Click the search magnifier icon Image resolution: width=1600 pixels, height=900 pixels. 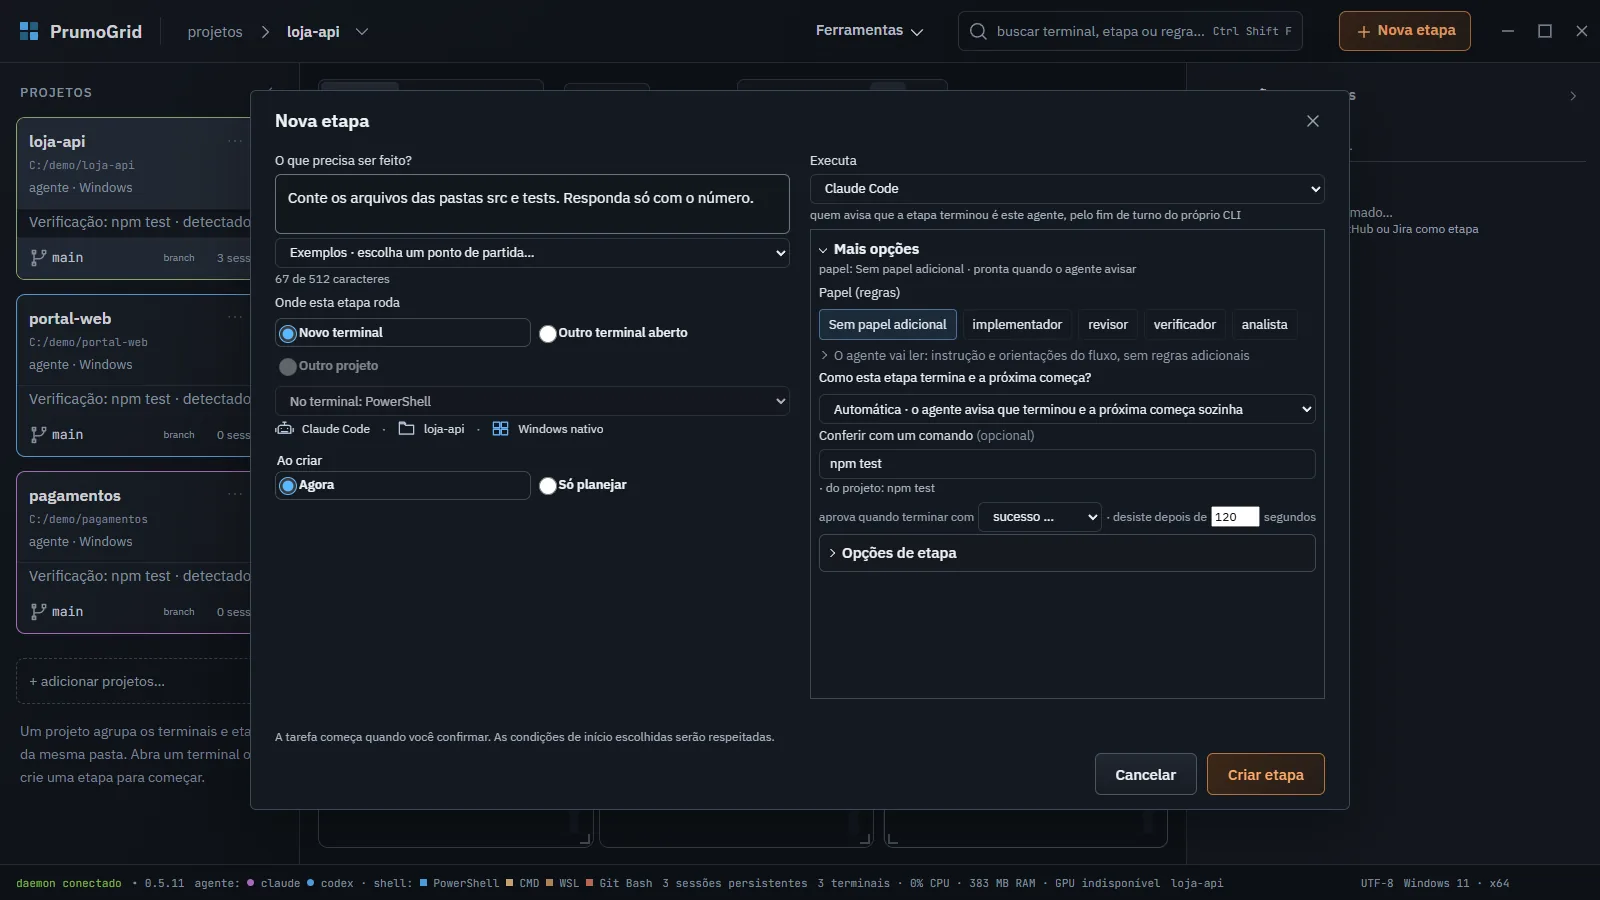(x=978, y=31)
